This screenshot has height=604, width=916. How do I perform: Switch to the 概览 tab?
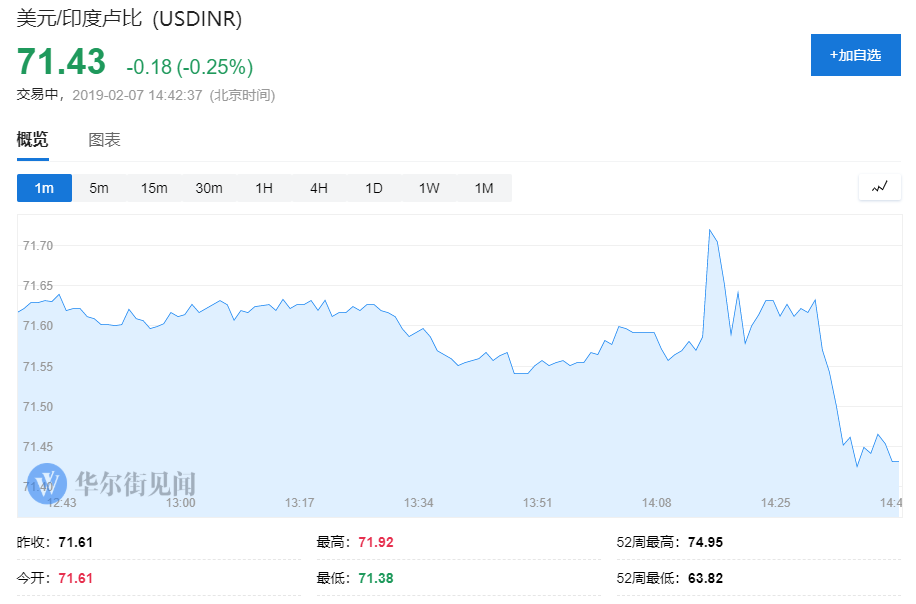point(33,140)
